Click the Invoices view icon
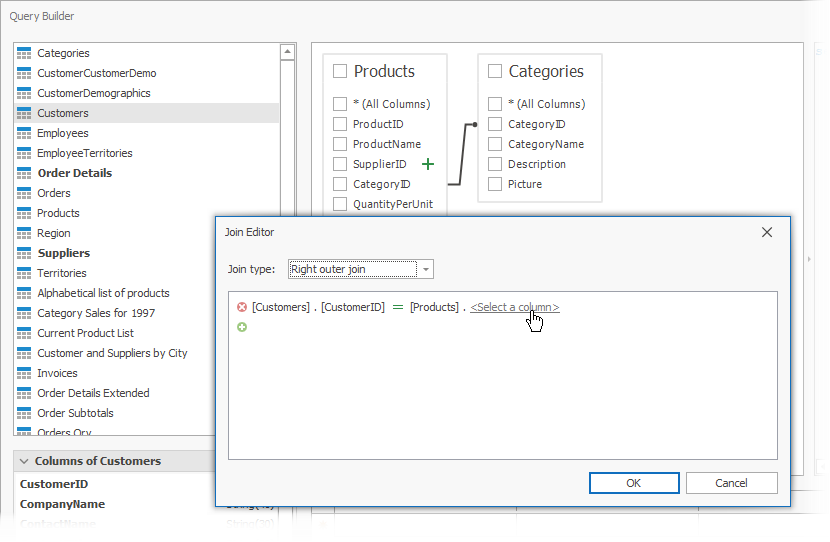The height and width of the screenshot is (542, 830). [25, 373]
